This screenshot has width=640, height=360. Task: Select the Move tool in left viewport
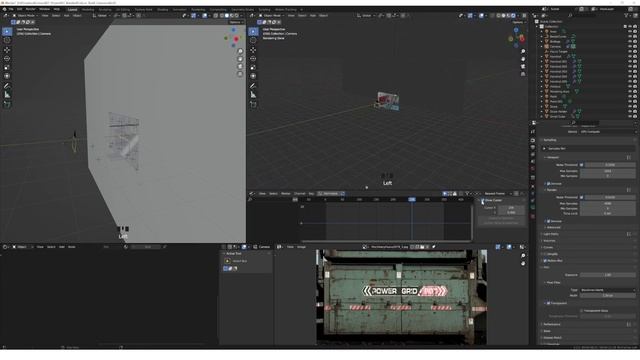click(x=7, y=50)
